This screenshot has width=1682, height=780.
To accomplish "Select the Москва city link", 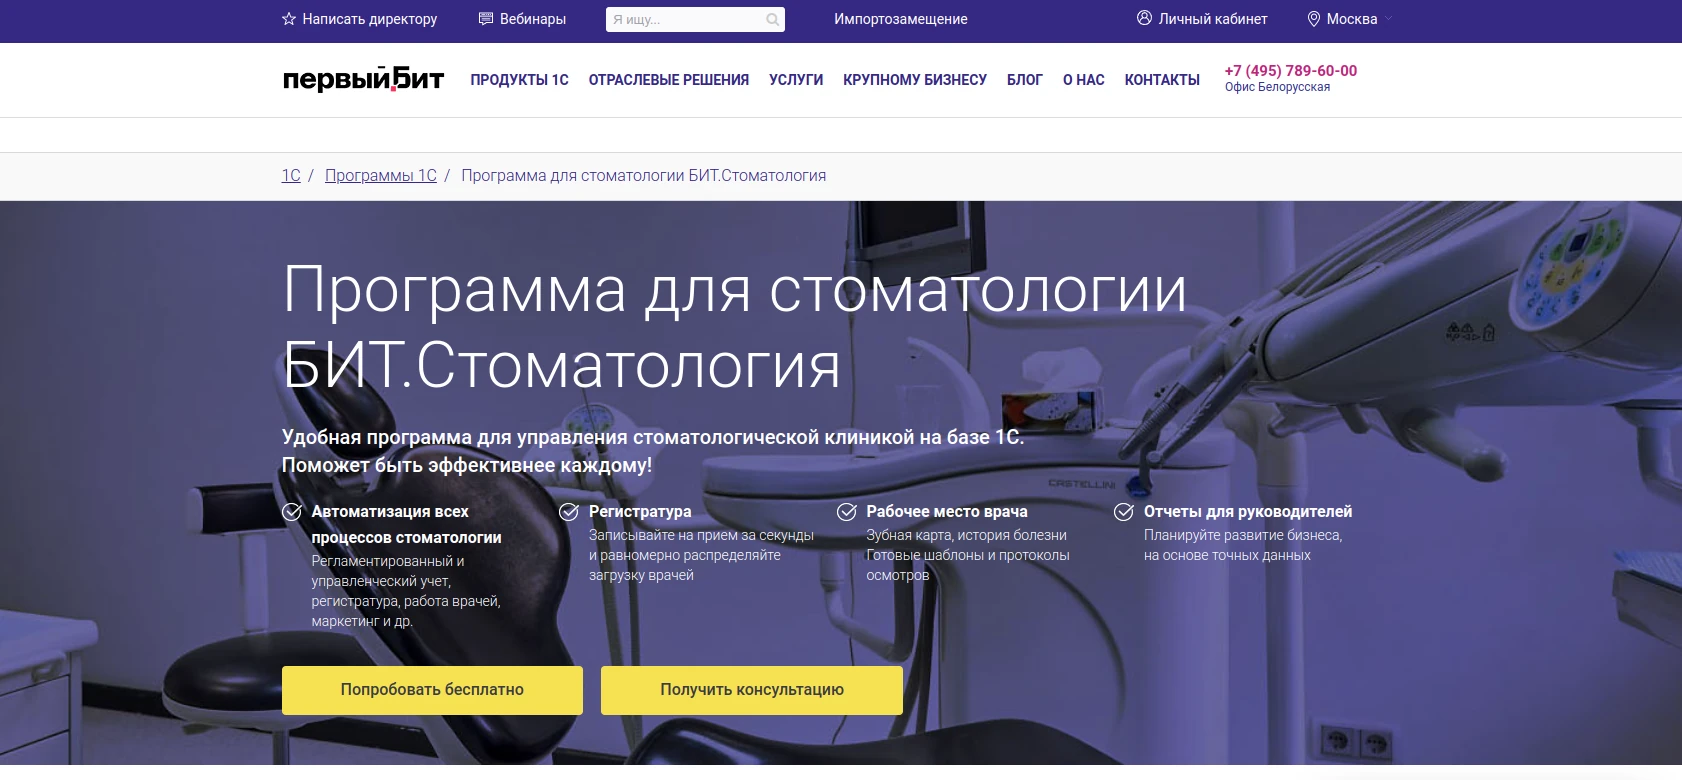I will coord(1352,19).
